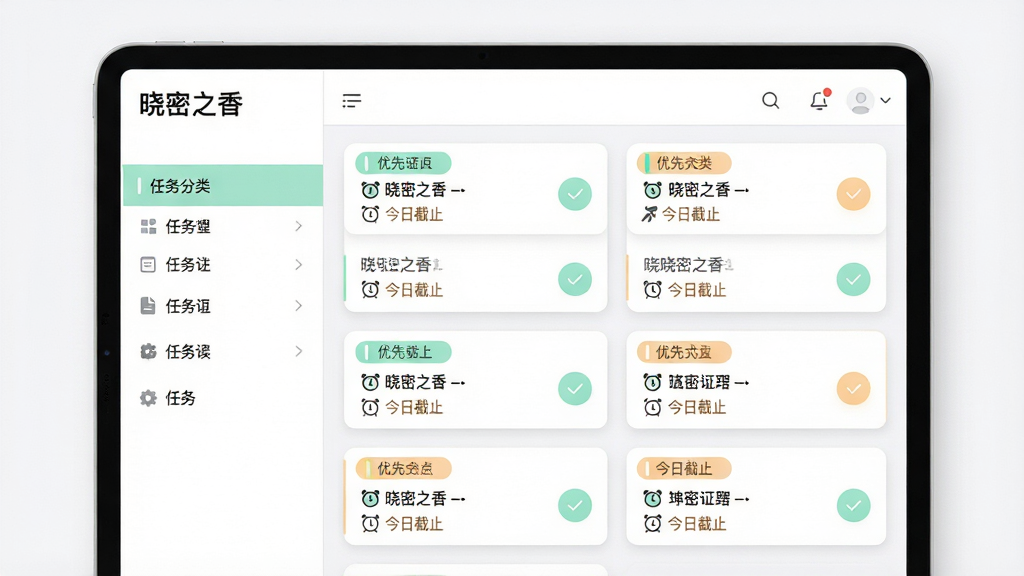This screenshot has height=576, width=1024.
Task: Click the user avatar picture
Action: [x=861, y=101]
